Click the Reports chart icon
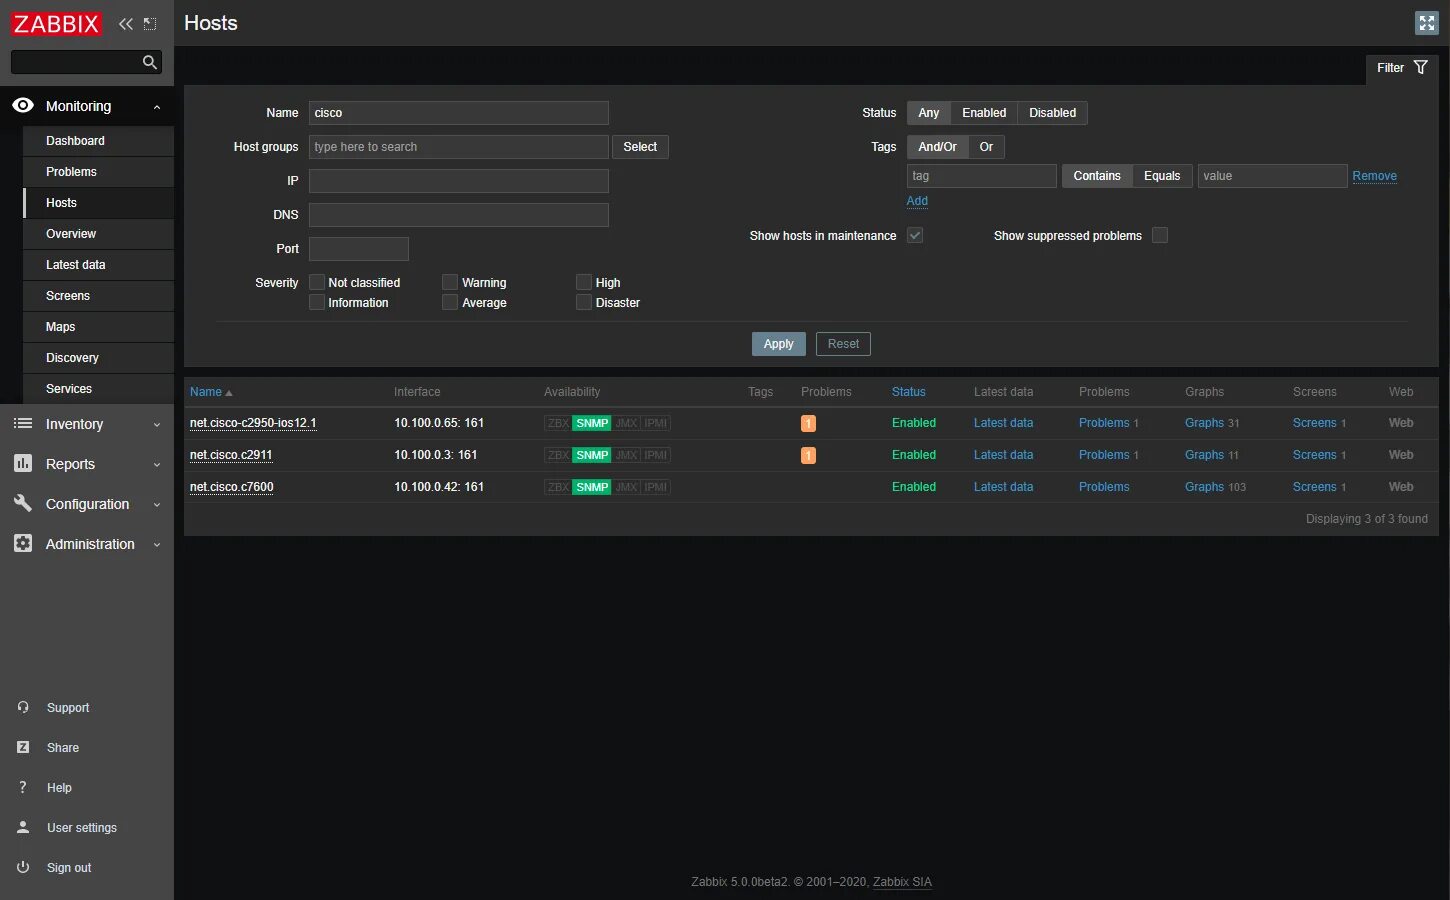This screenshot has height=900, width=1450. point(23,464)
